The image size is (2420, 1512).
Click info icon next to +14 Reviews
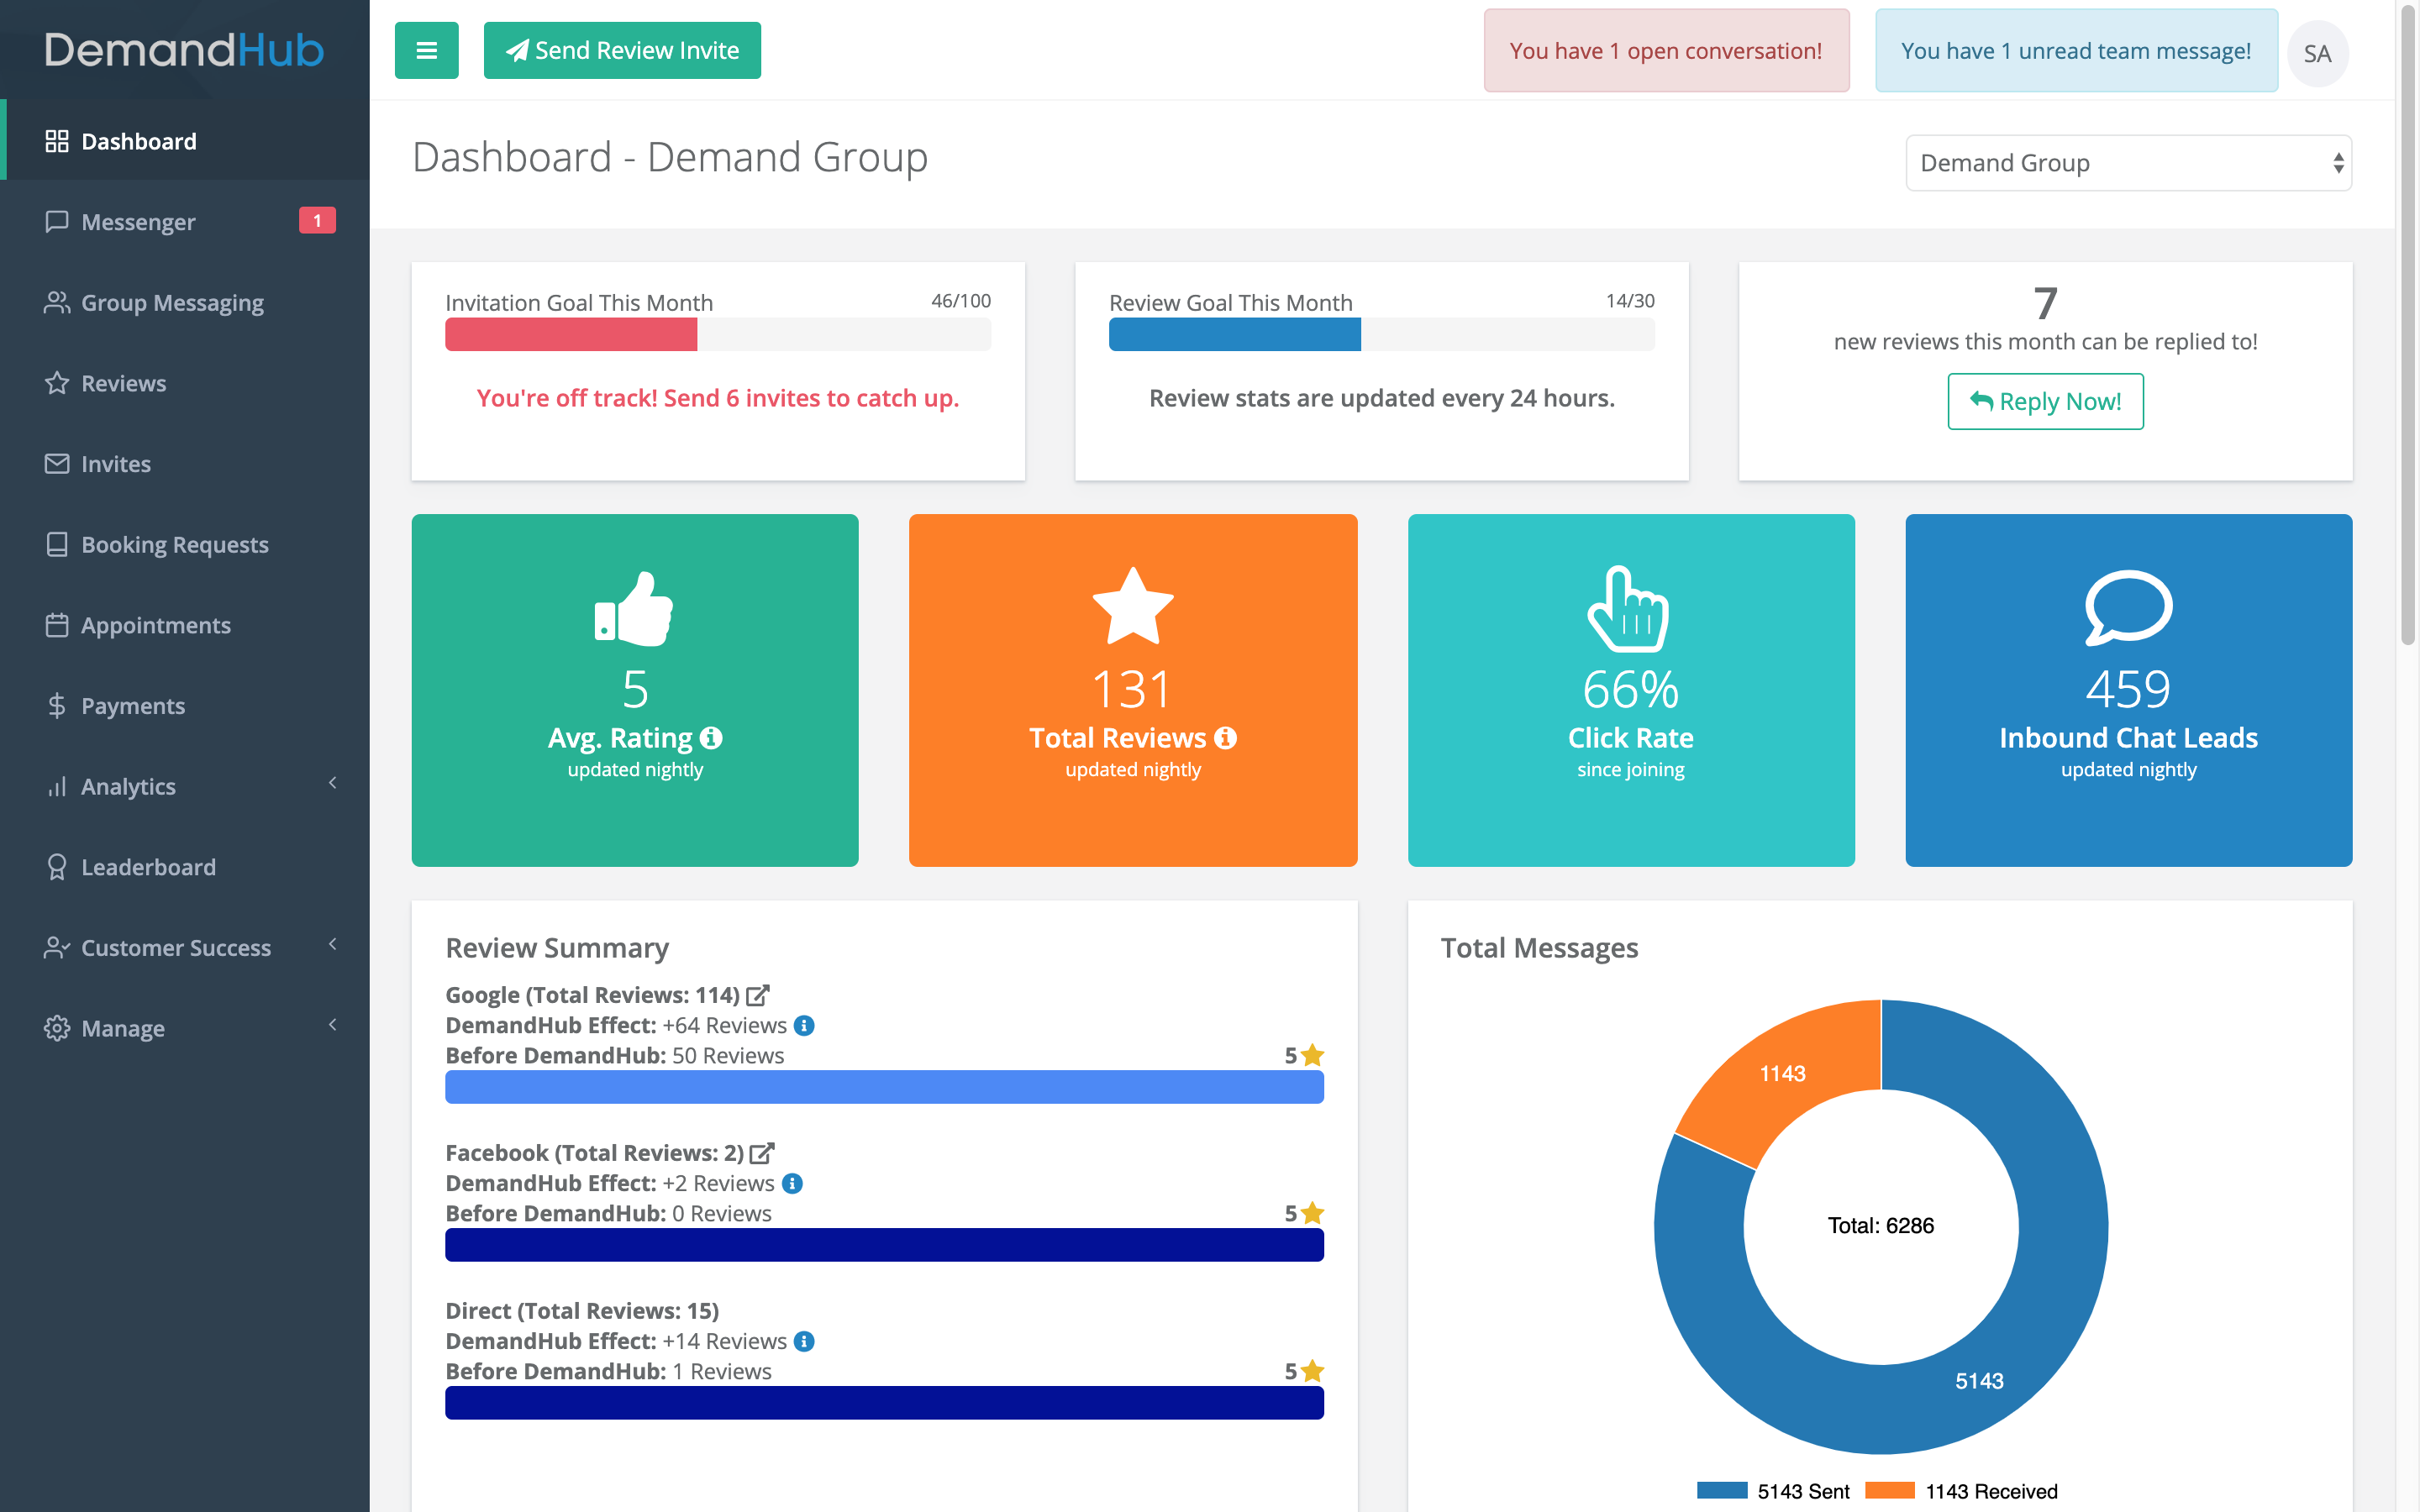804,1341
